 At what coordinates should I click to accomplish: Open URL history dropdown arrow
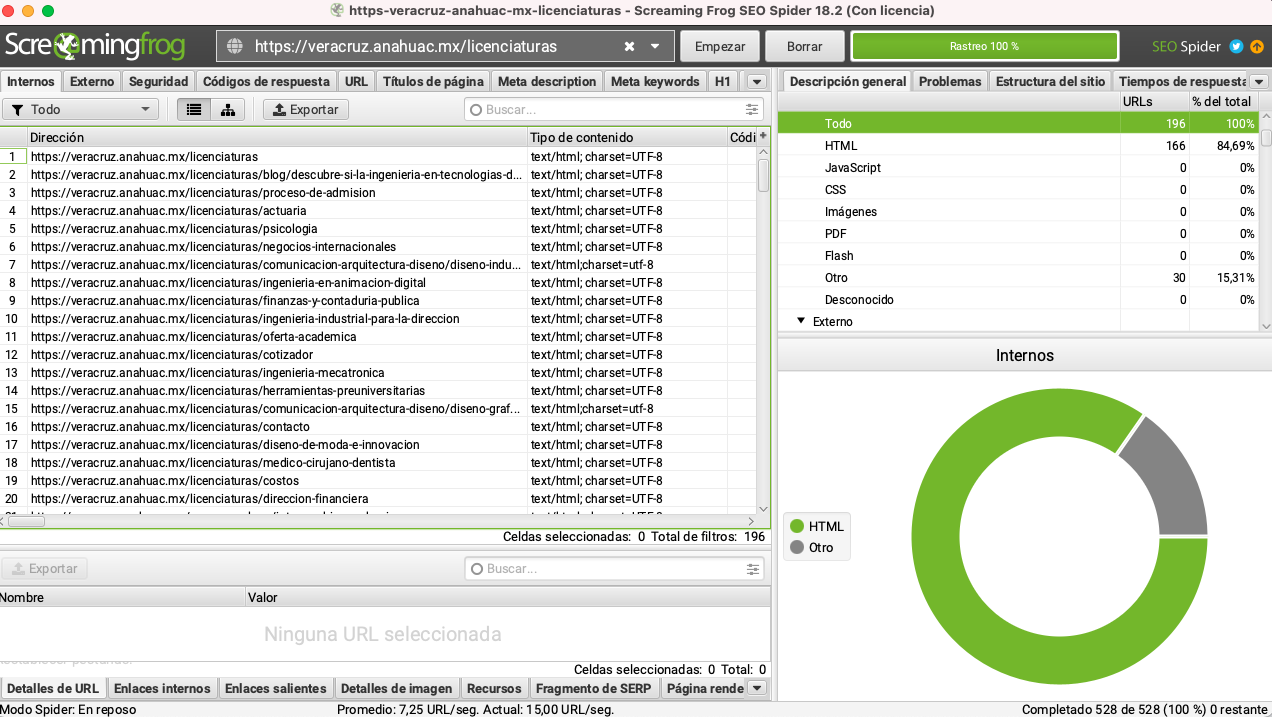[655, 46]
